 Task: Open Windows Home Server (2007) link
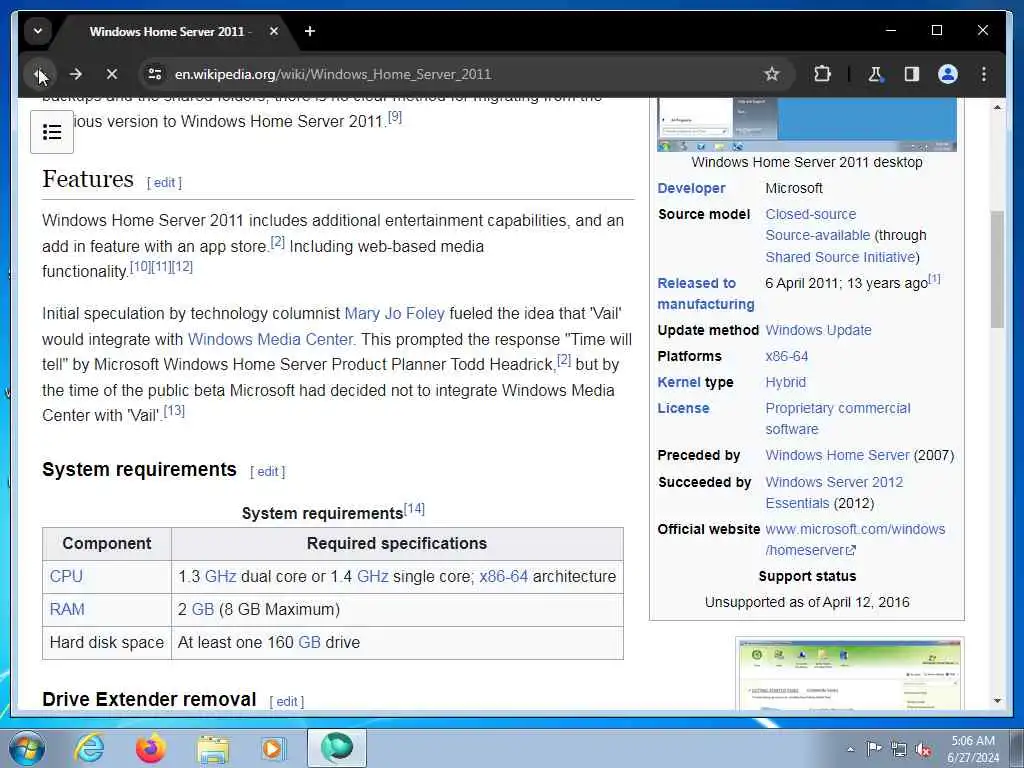click(837, 455)
